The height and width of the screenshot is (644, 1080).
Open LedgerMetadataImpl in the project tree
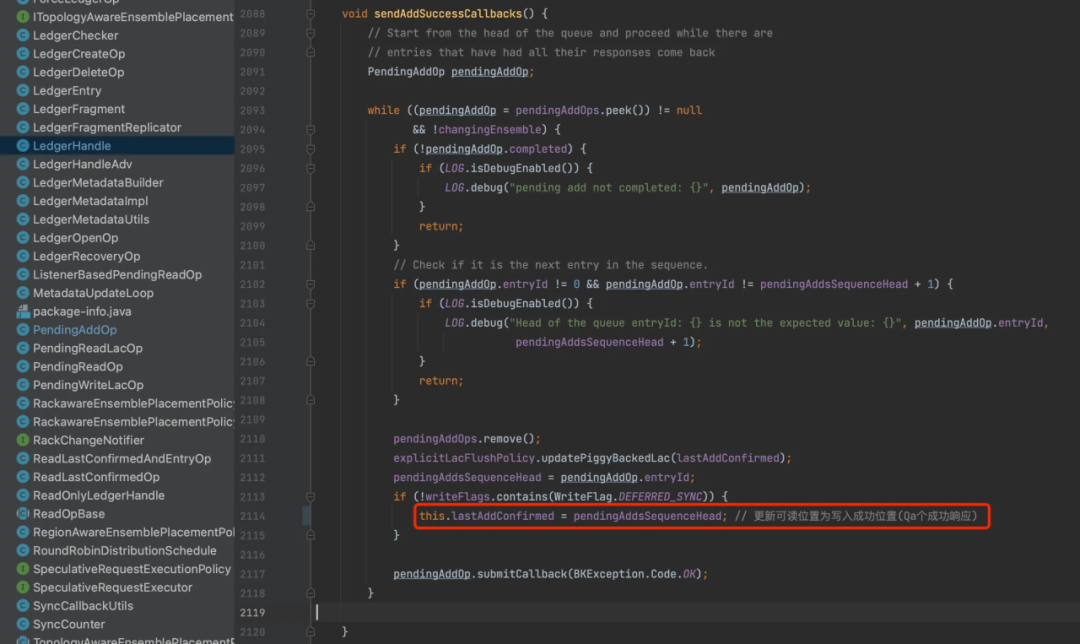(90, 201)
